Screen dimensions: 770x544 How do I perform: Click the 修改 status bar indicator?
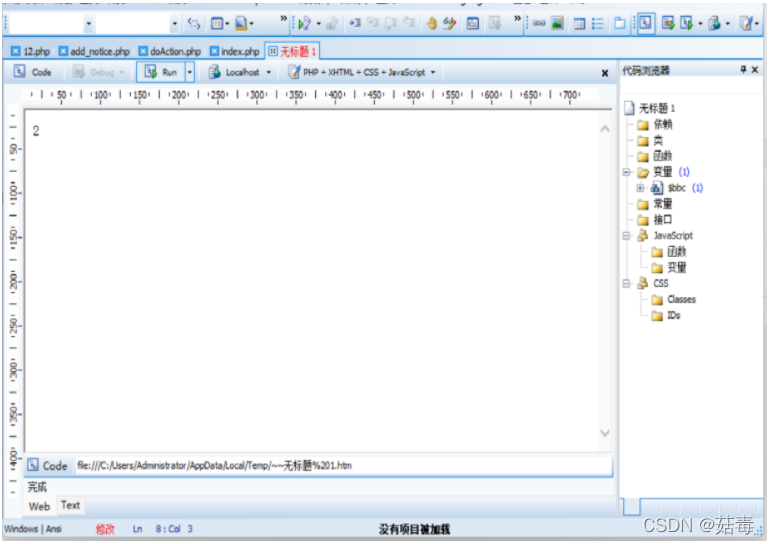point(105,529)
